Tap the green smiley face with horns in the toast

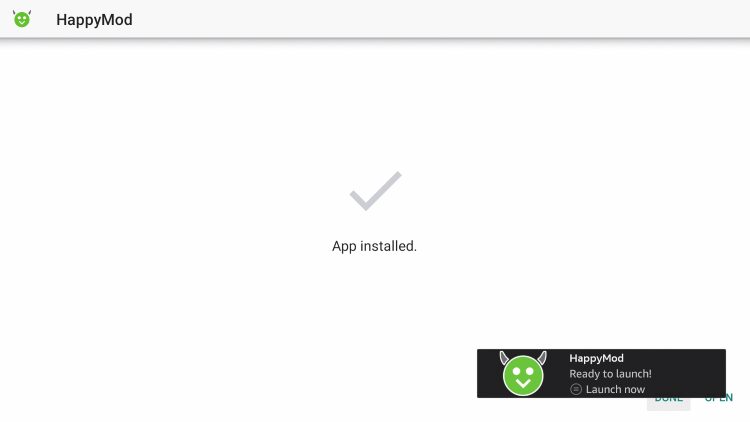click(x=523, y=373)
